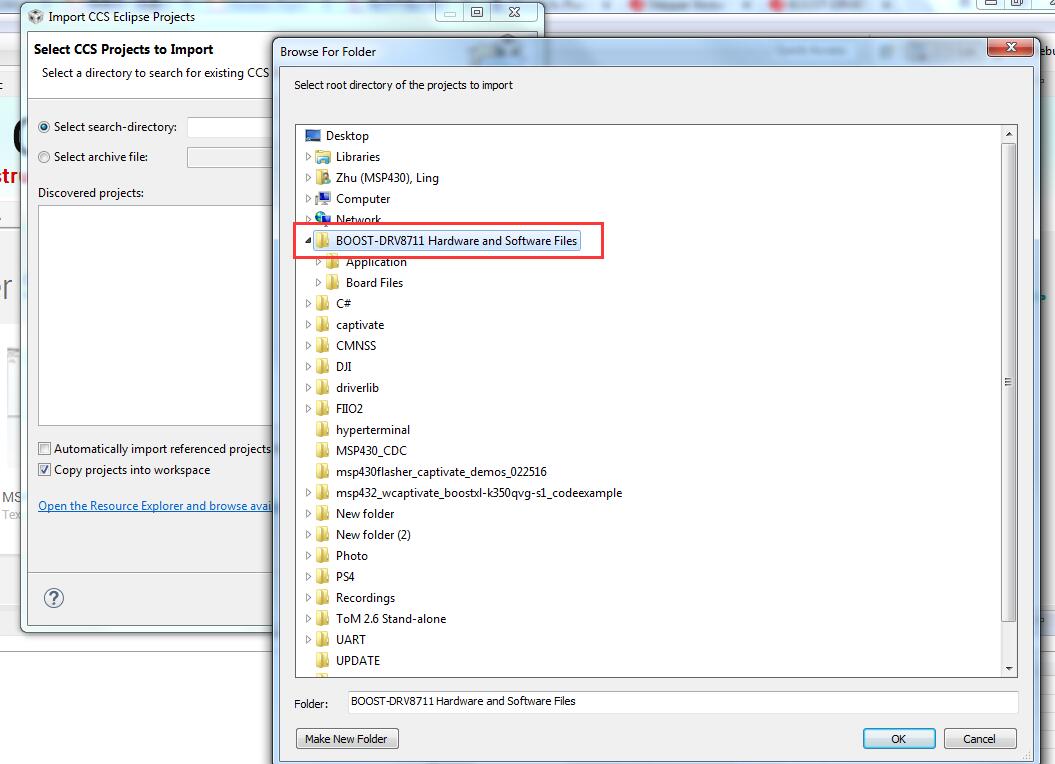Click the Recordings folder icon
The image size is (1055, 764).
[323, 598]
